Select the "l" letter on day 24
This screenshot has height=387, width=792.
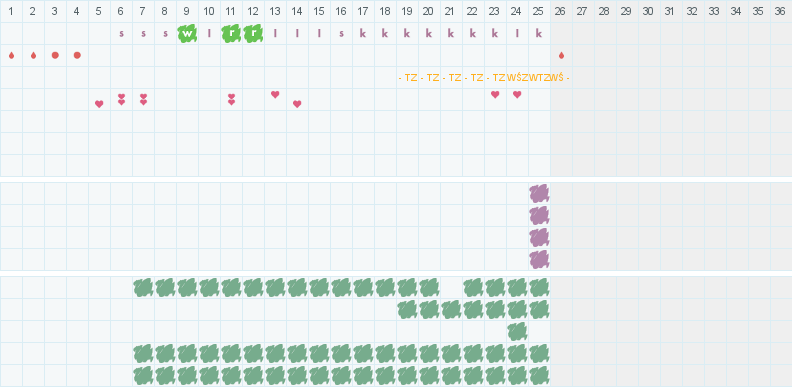517,34
